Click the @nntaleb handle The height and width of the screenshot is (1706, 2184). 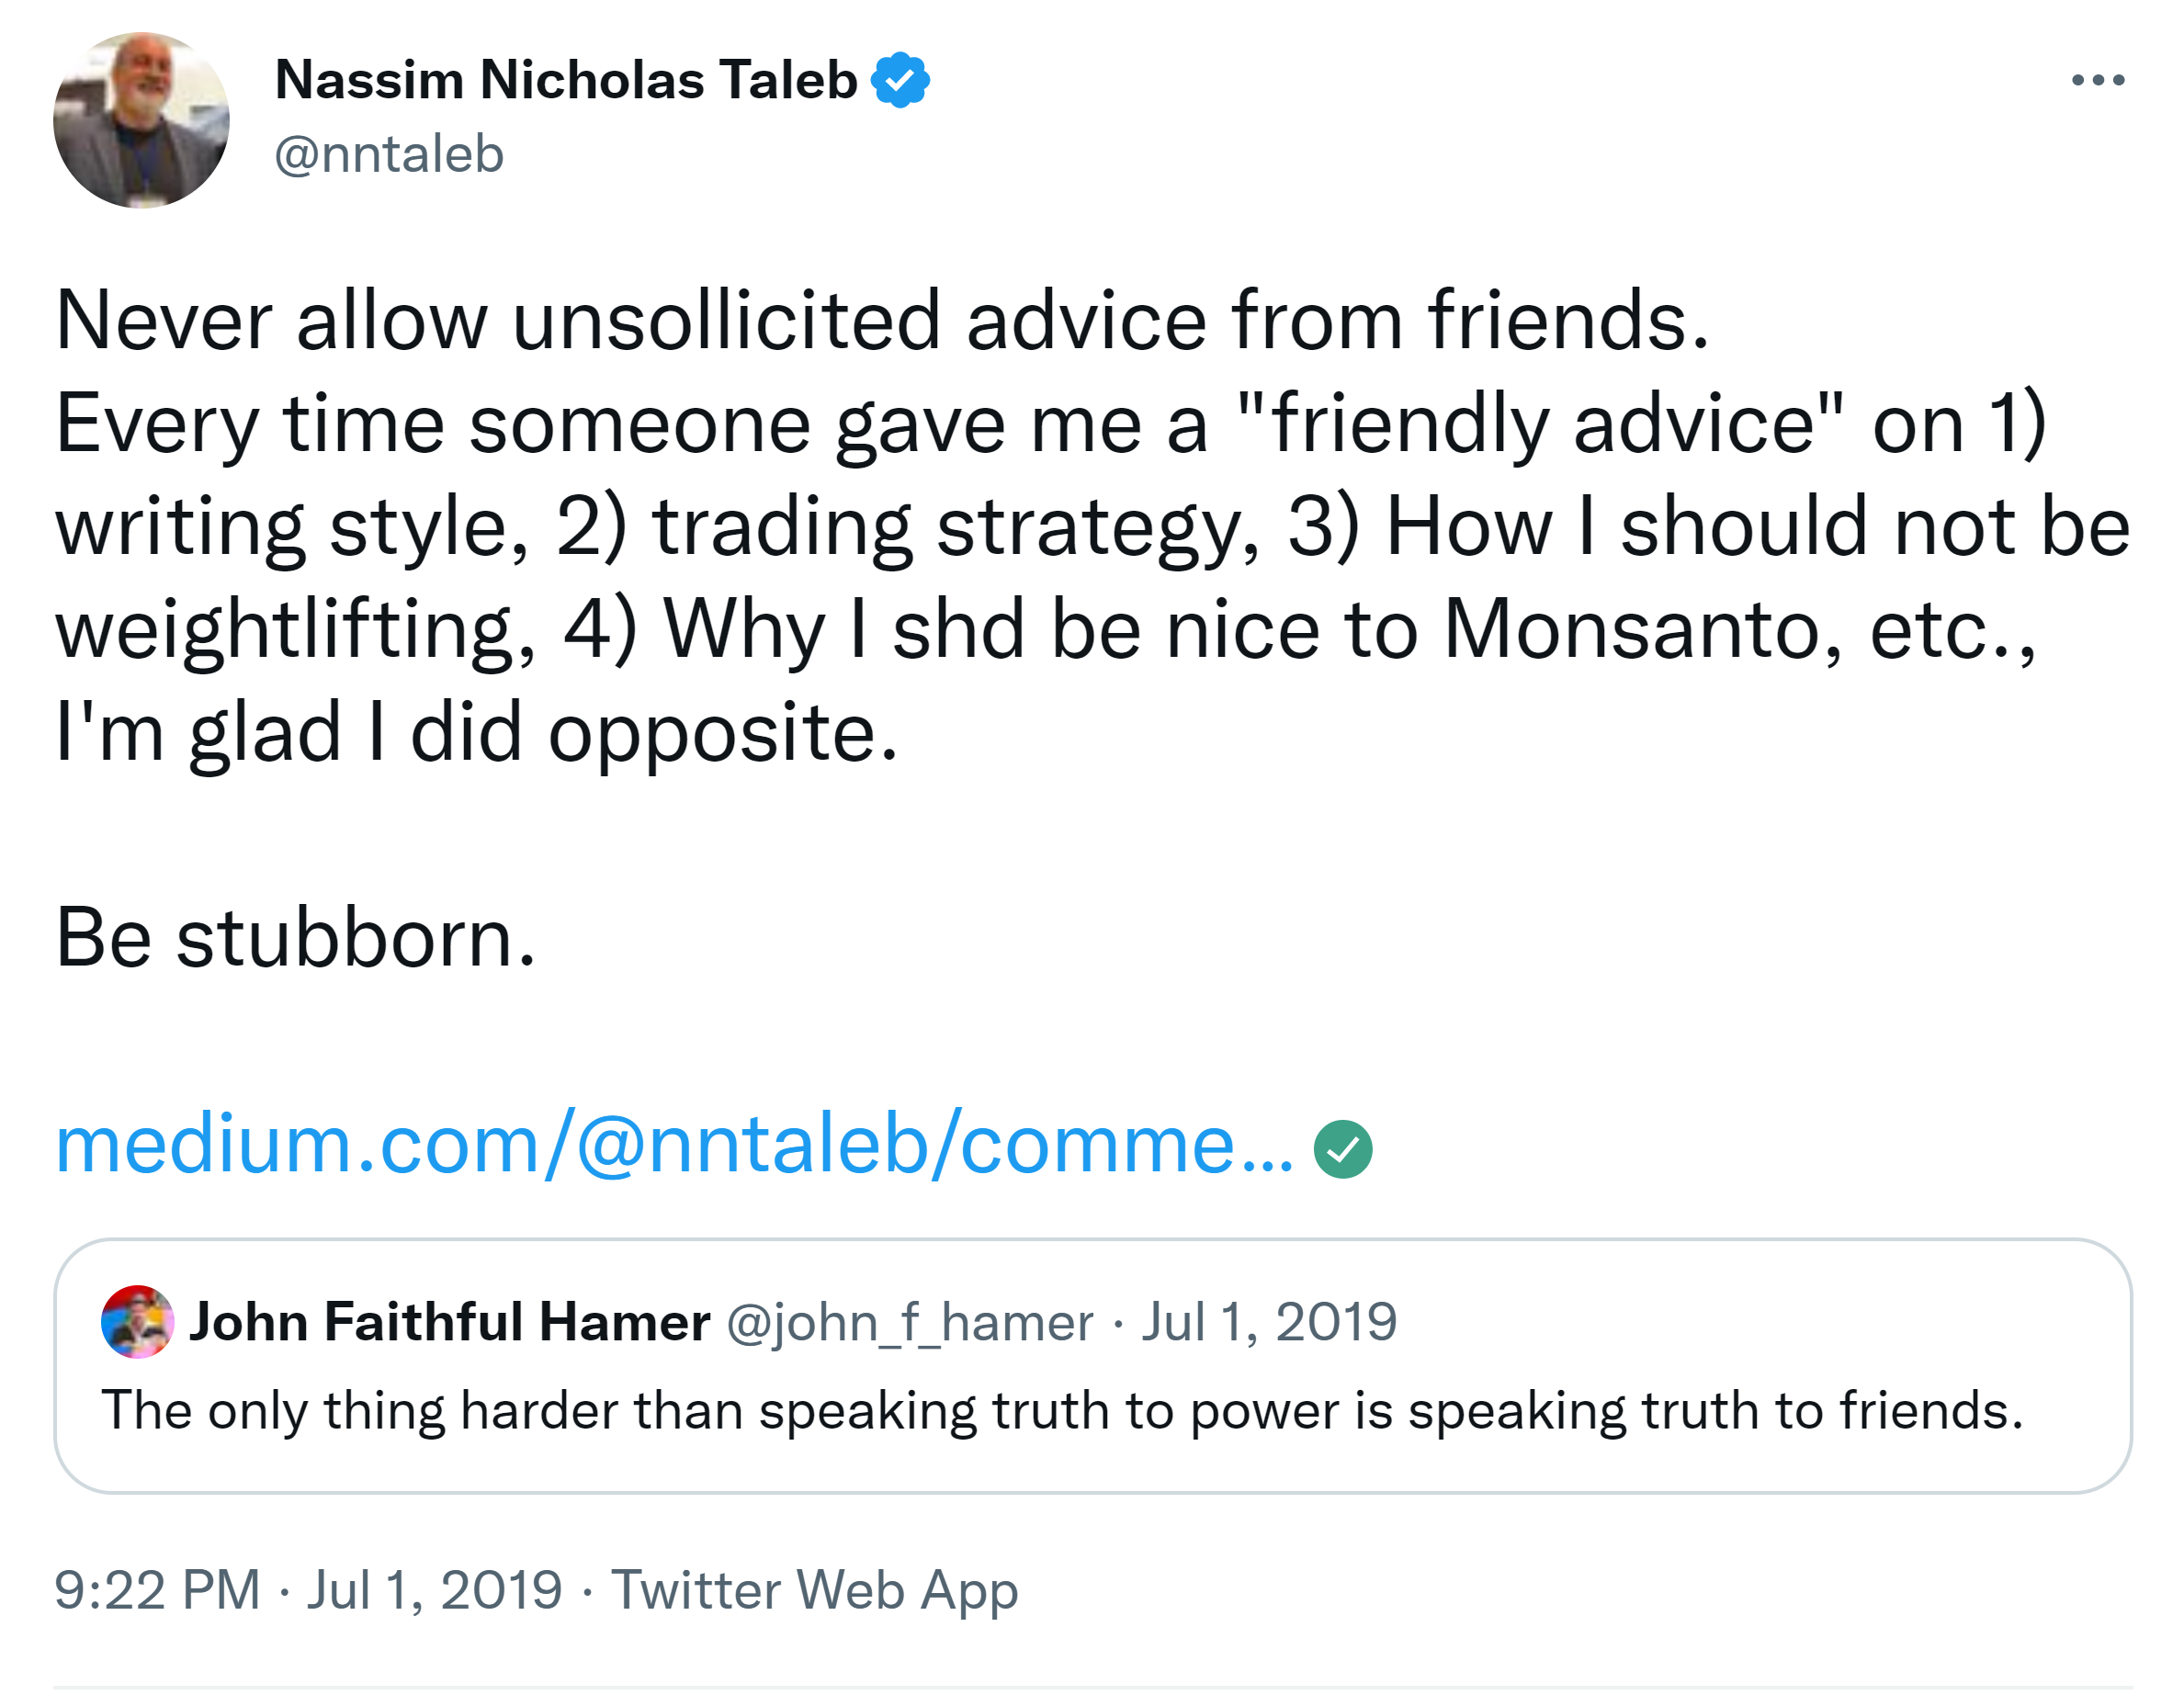[x=389, y=154]
